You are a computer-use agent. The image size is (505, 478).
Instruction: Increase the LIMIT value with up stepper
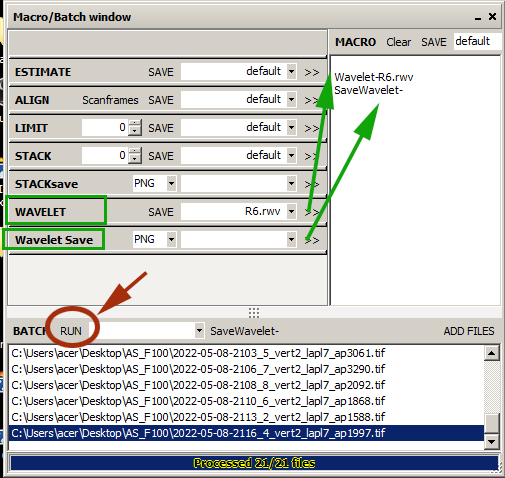tap(135, 124)
